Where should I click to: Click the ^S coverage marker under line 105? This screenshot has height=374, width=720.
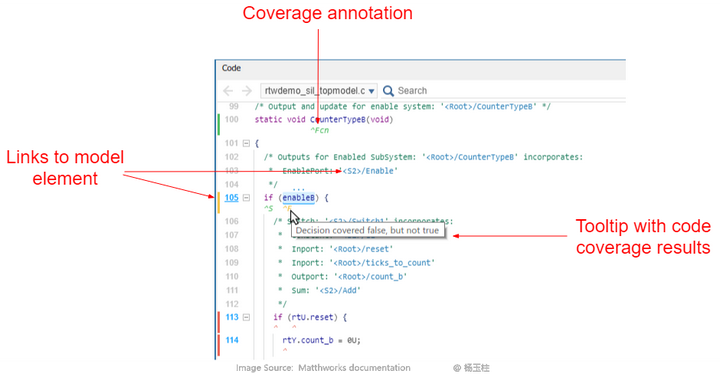pyautogui.click(x=268, y=209)
